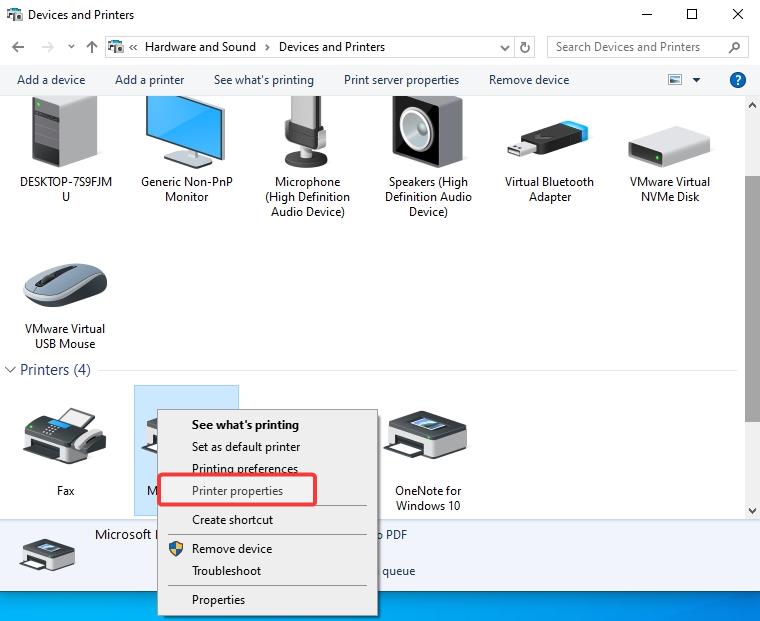Viewport: 760px width, 621px height.
Task: Go up one level with the Up arrow
Action: tap(92, 47)
